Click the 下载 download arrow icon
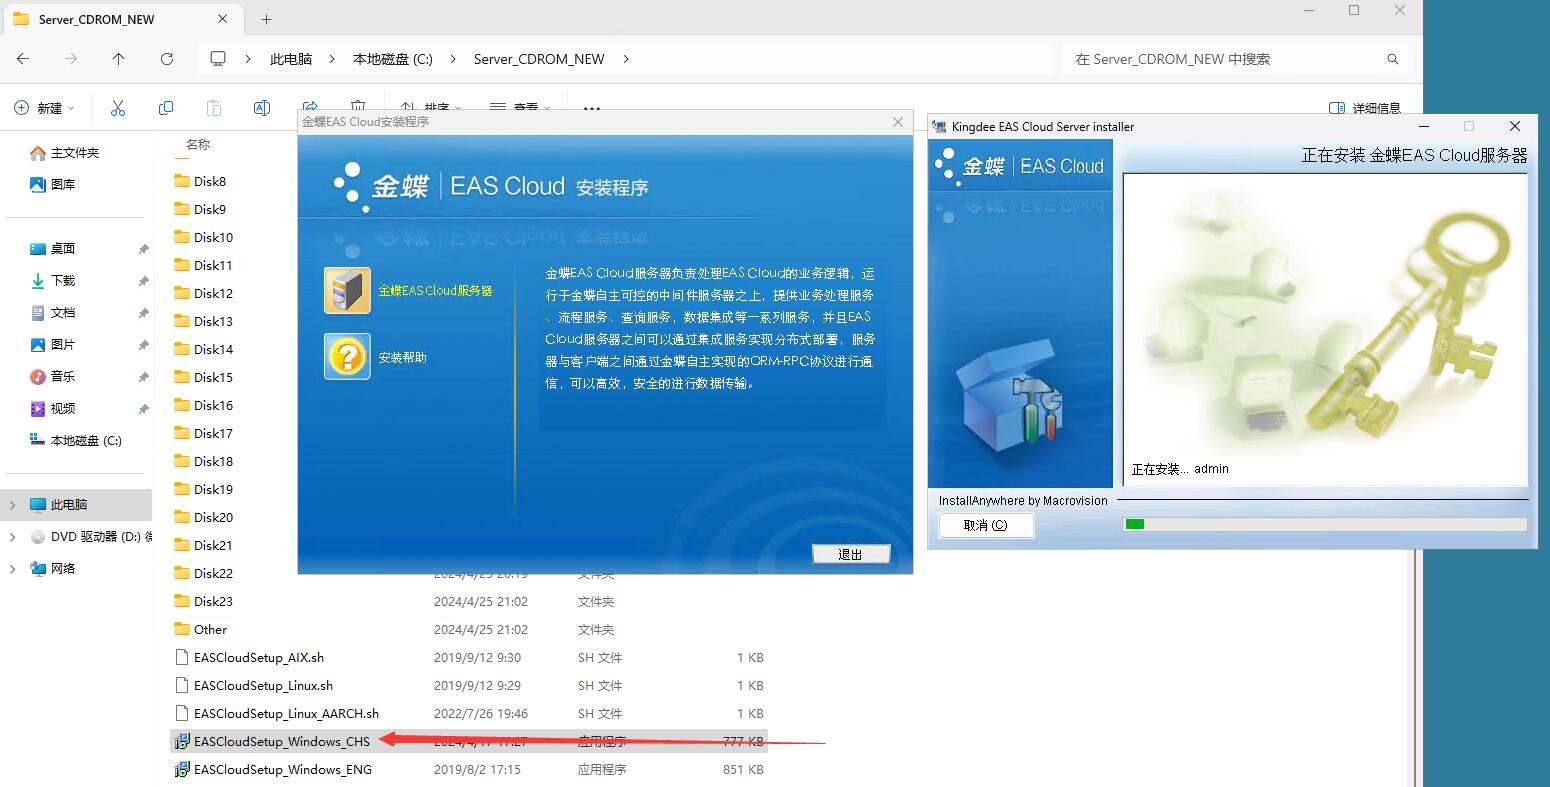 [x=38, y=281]
